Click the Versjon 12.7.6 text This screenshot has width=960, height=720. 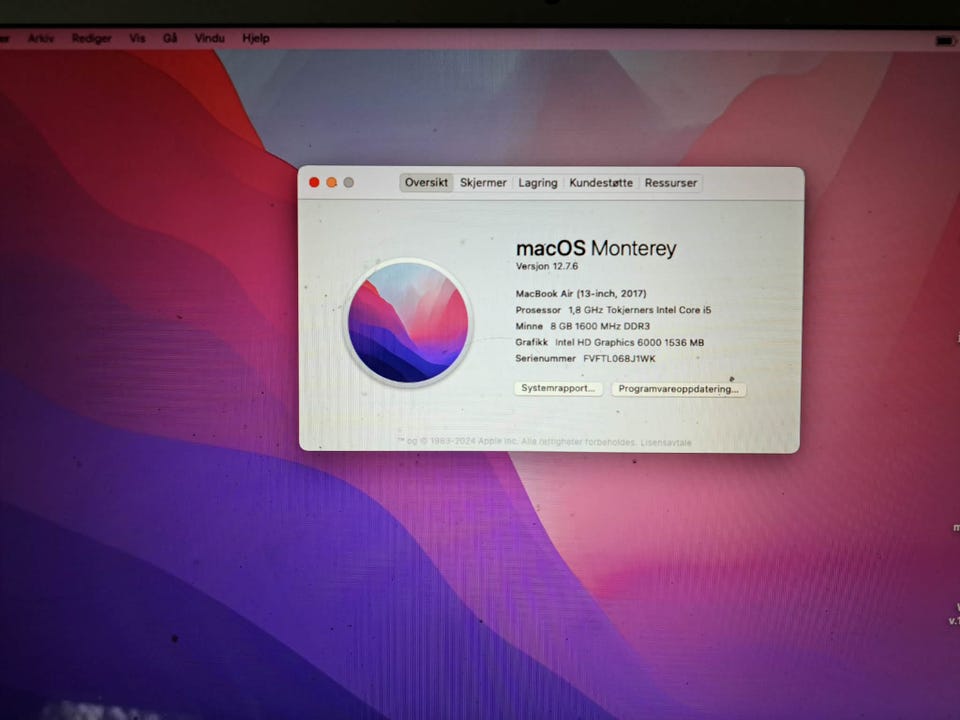pyautogui.click(x=547, y=266)
